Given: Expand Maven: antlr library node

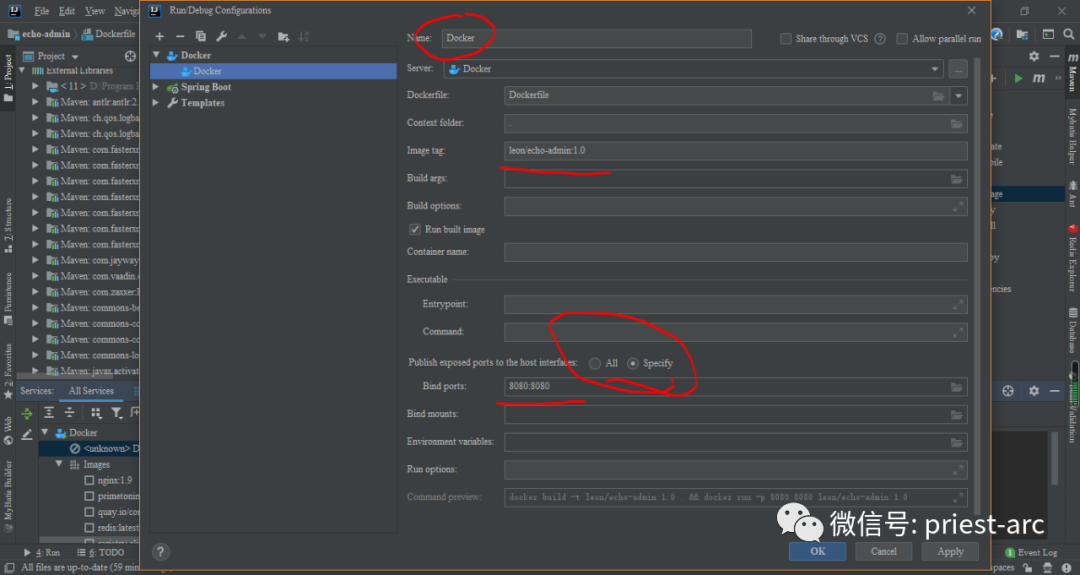Looking at the screenshot, I should point(35,102).
